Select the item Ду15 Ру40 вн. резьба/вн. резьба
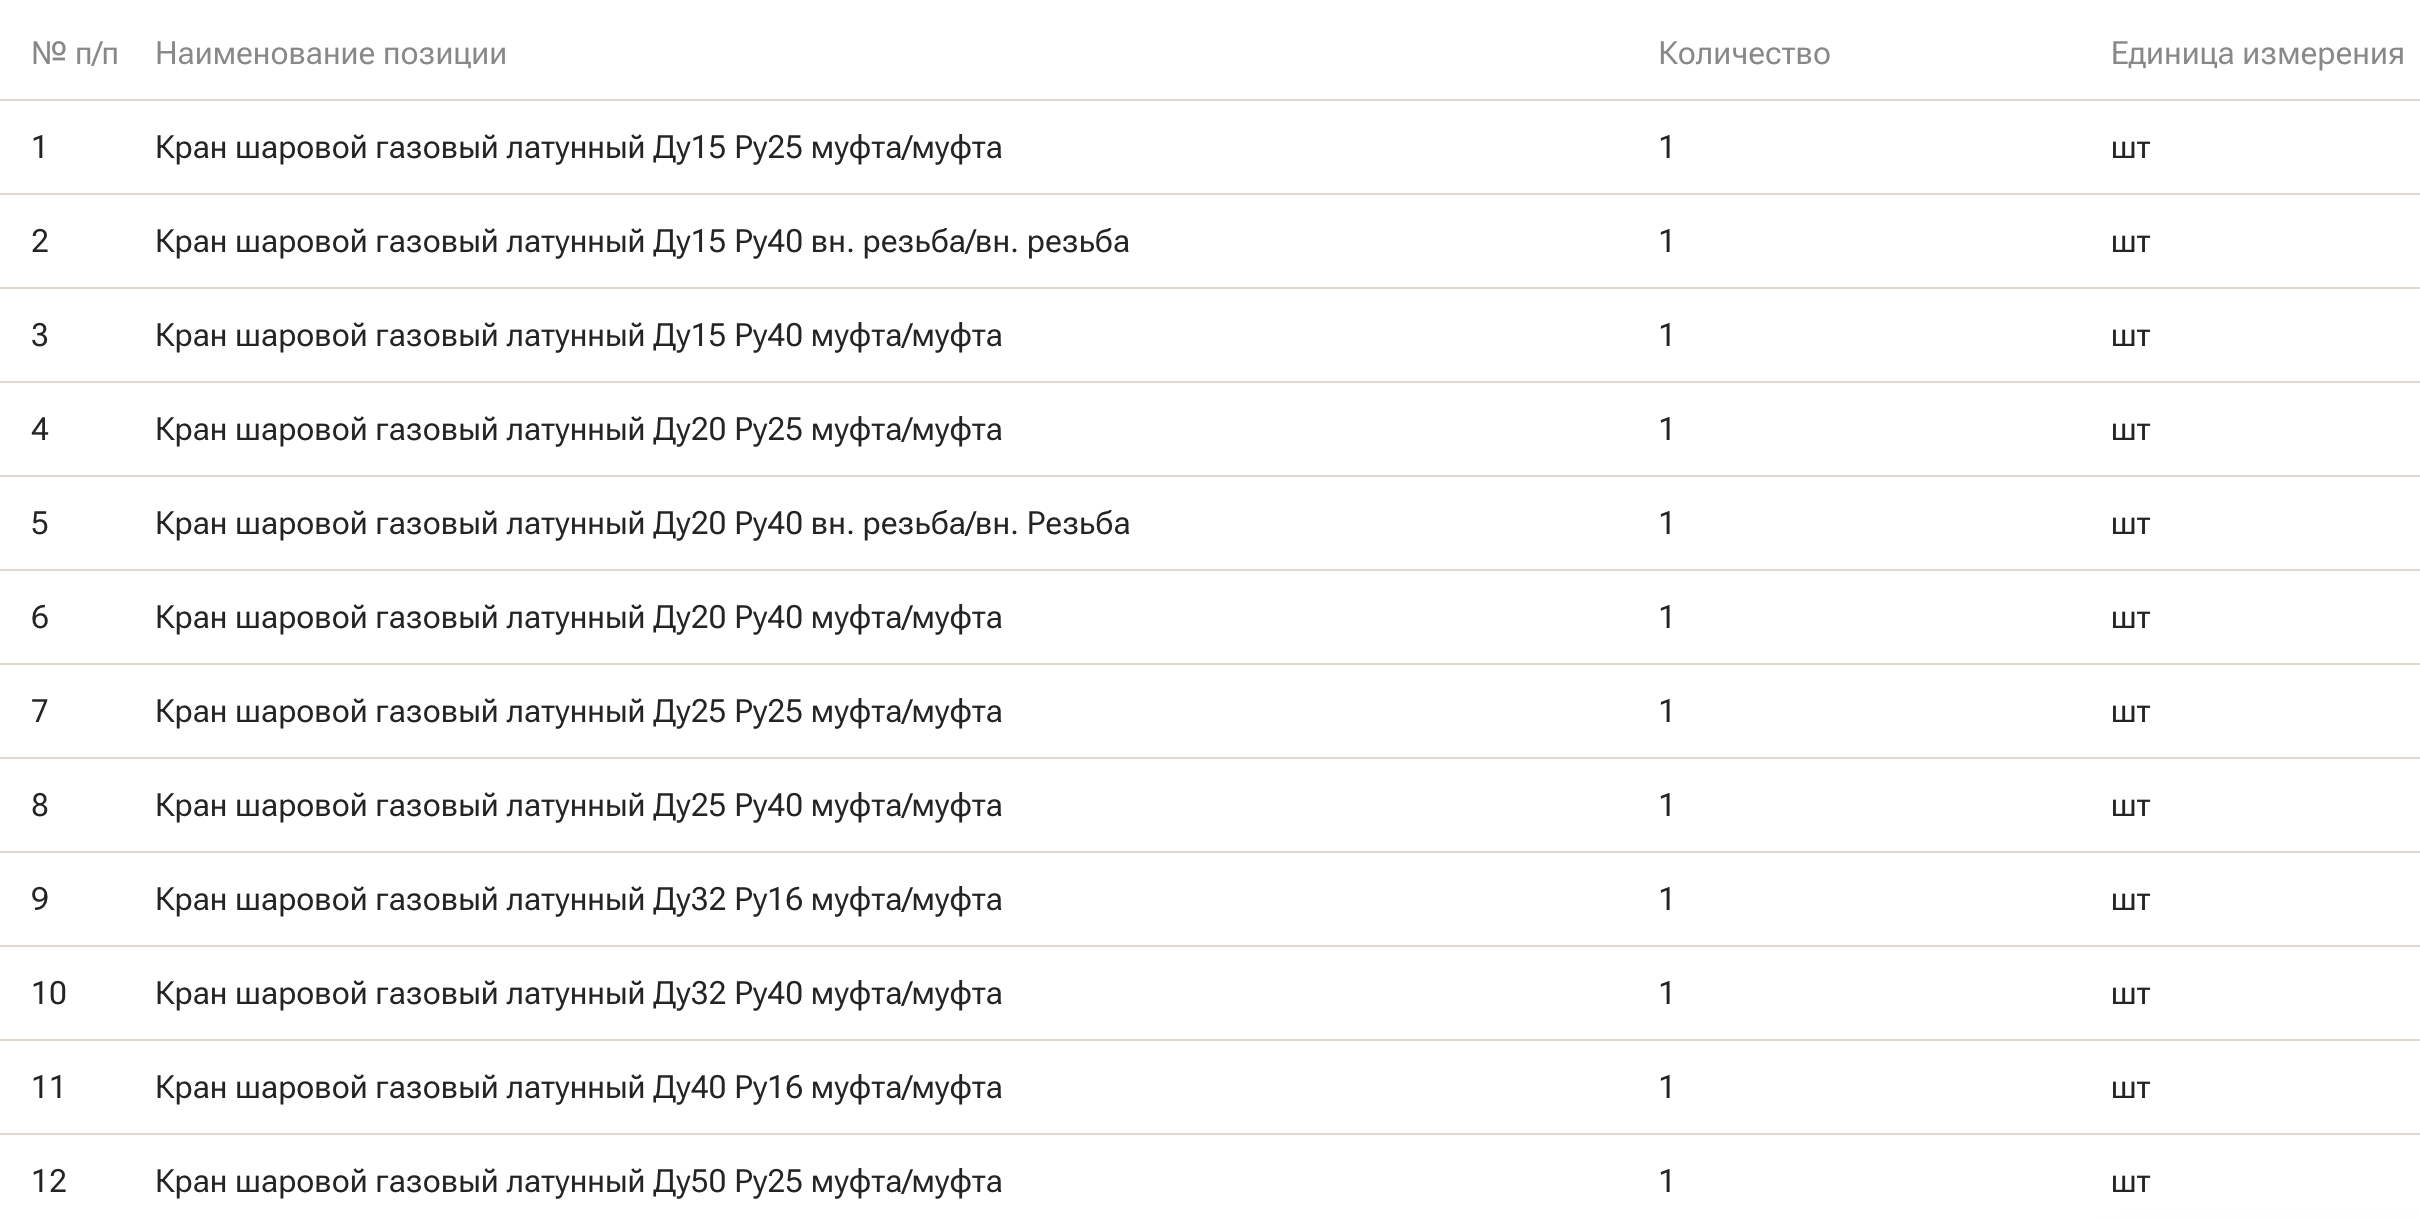2420x1220 pixels. point(642,242)
